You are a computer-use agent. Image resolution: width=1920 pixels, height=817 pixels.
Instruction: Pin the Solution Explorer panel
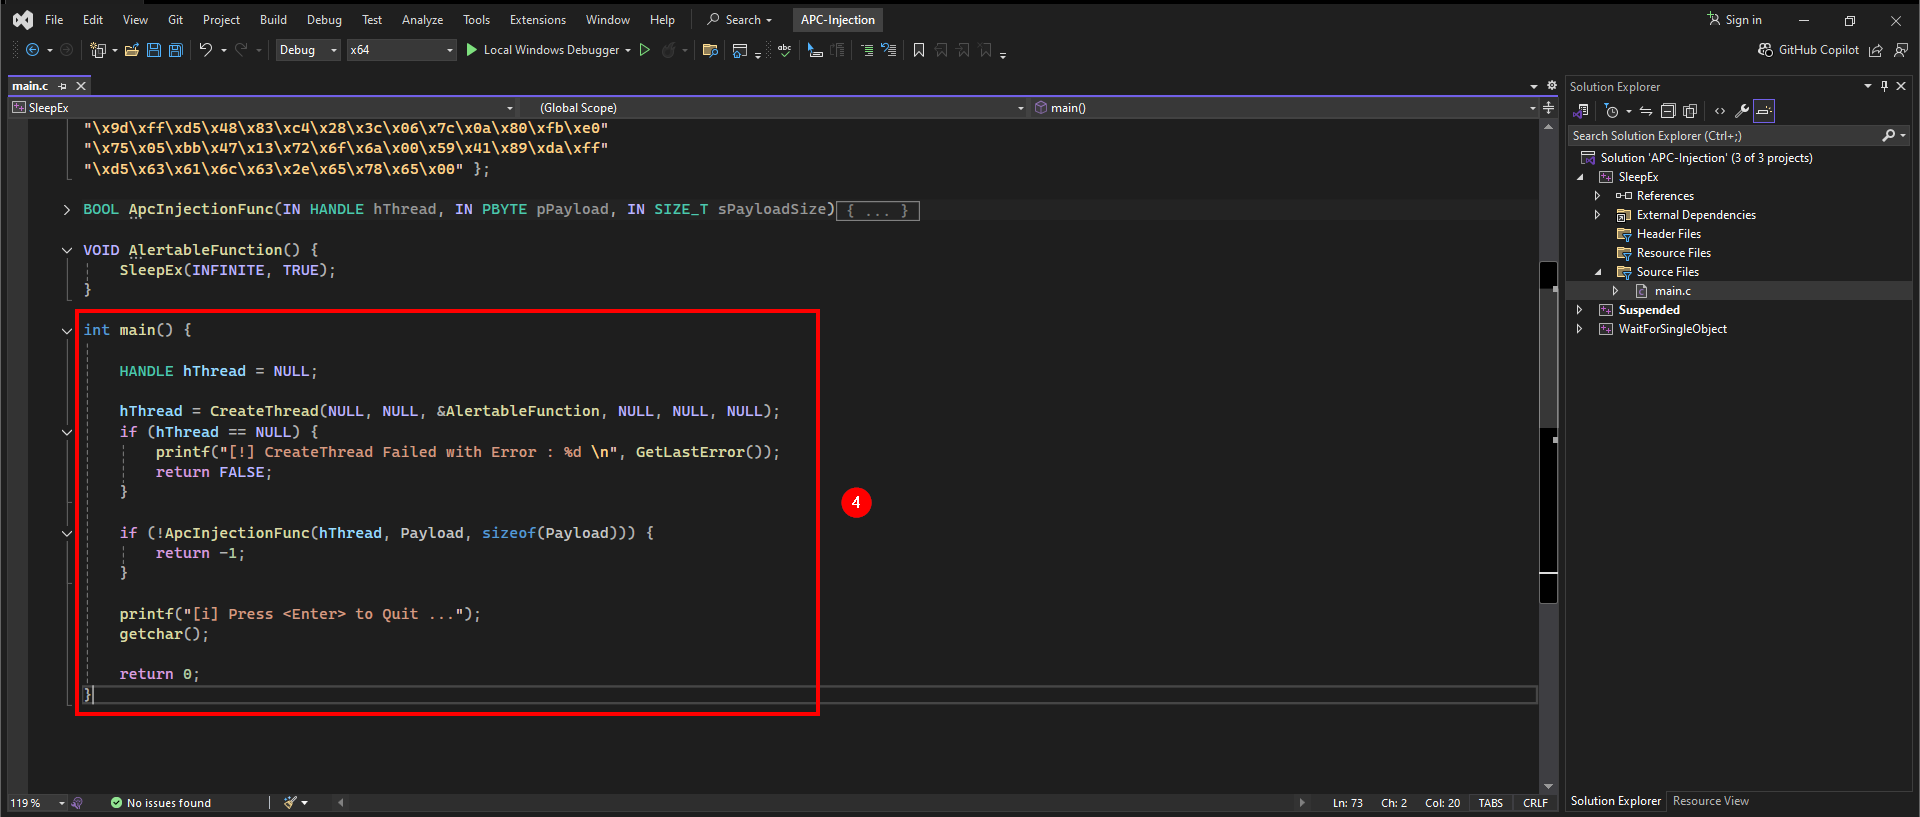[1884, 86]
